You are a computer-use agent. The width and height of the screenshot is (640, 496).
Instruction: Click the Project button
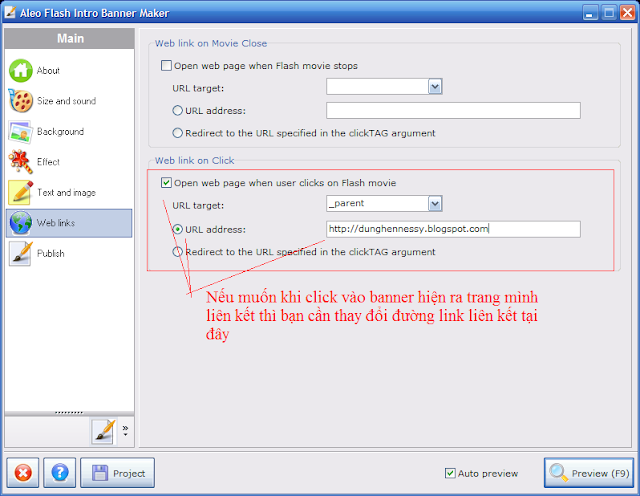118,473
